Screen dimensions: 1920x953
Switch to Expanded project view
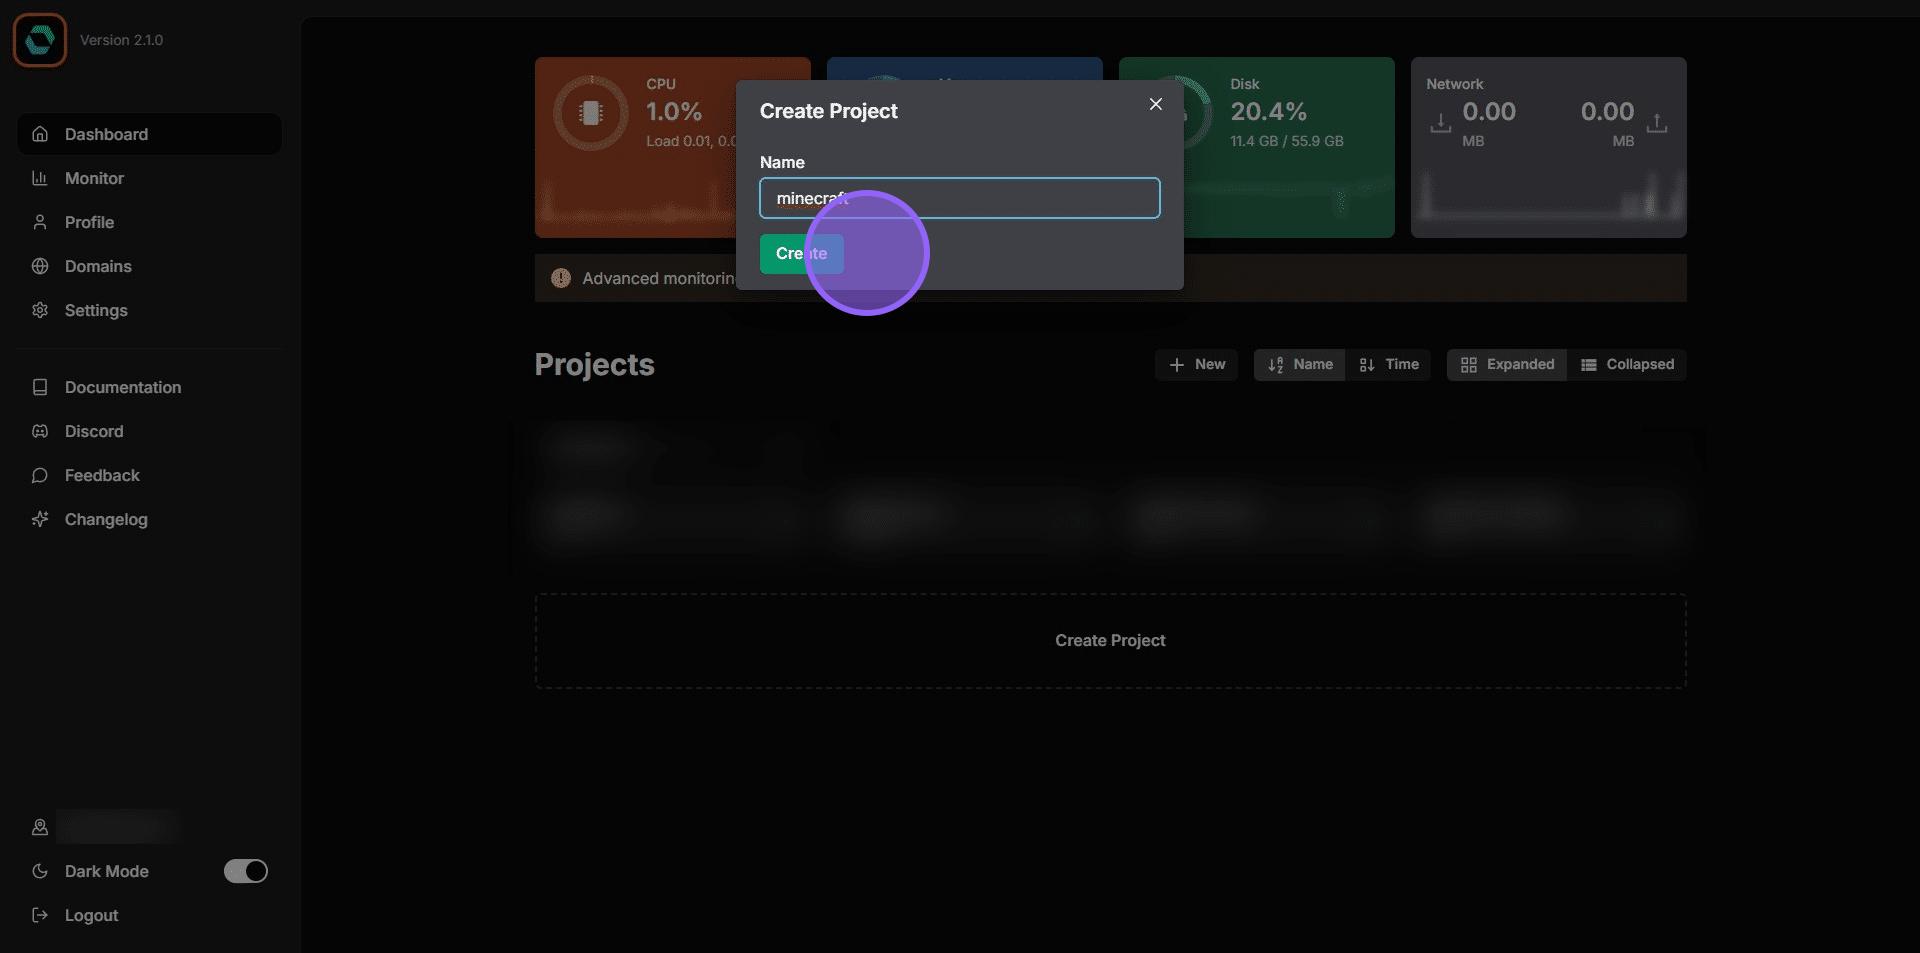click(x=1507, y=365)
